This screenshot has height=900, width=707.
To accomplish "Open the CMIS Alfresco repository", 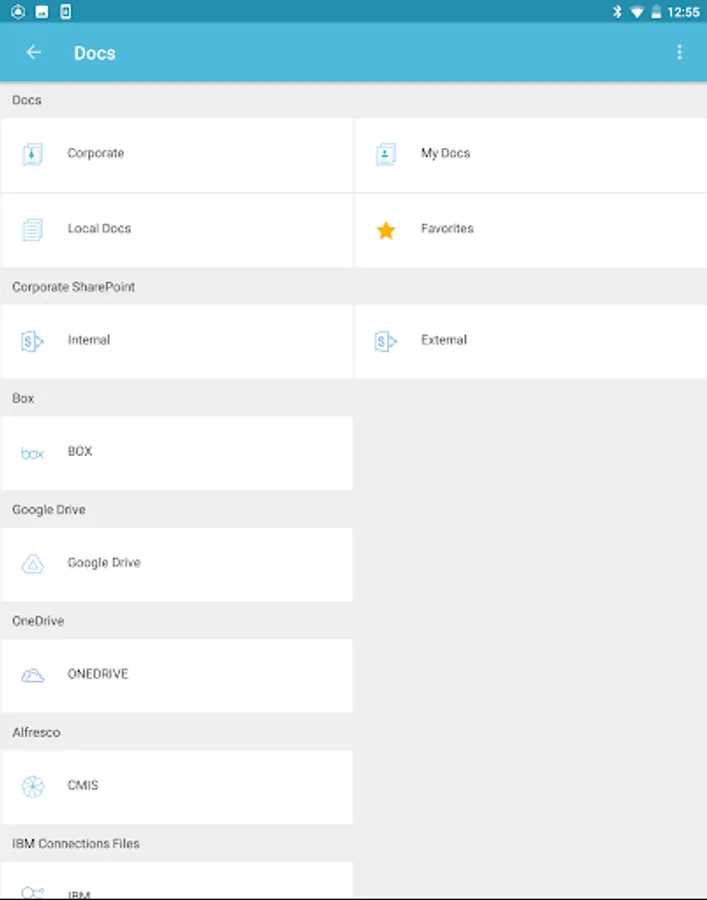I will point(177,787).
